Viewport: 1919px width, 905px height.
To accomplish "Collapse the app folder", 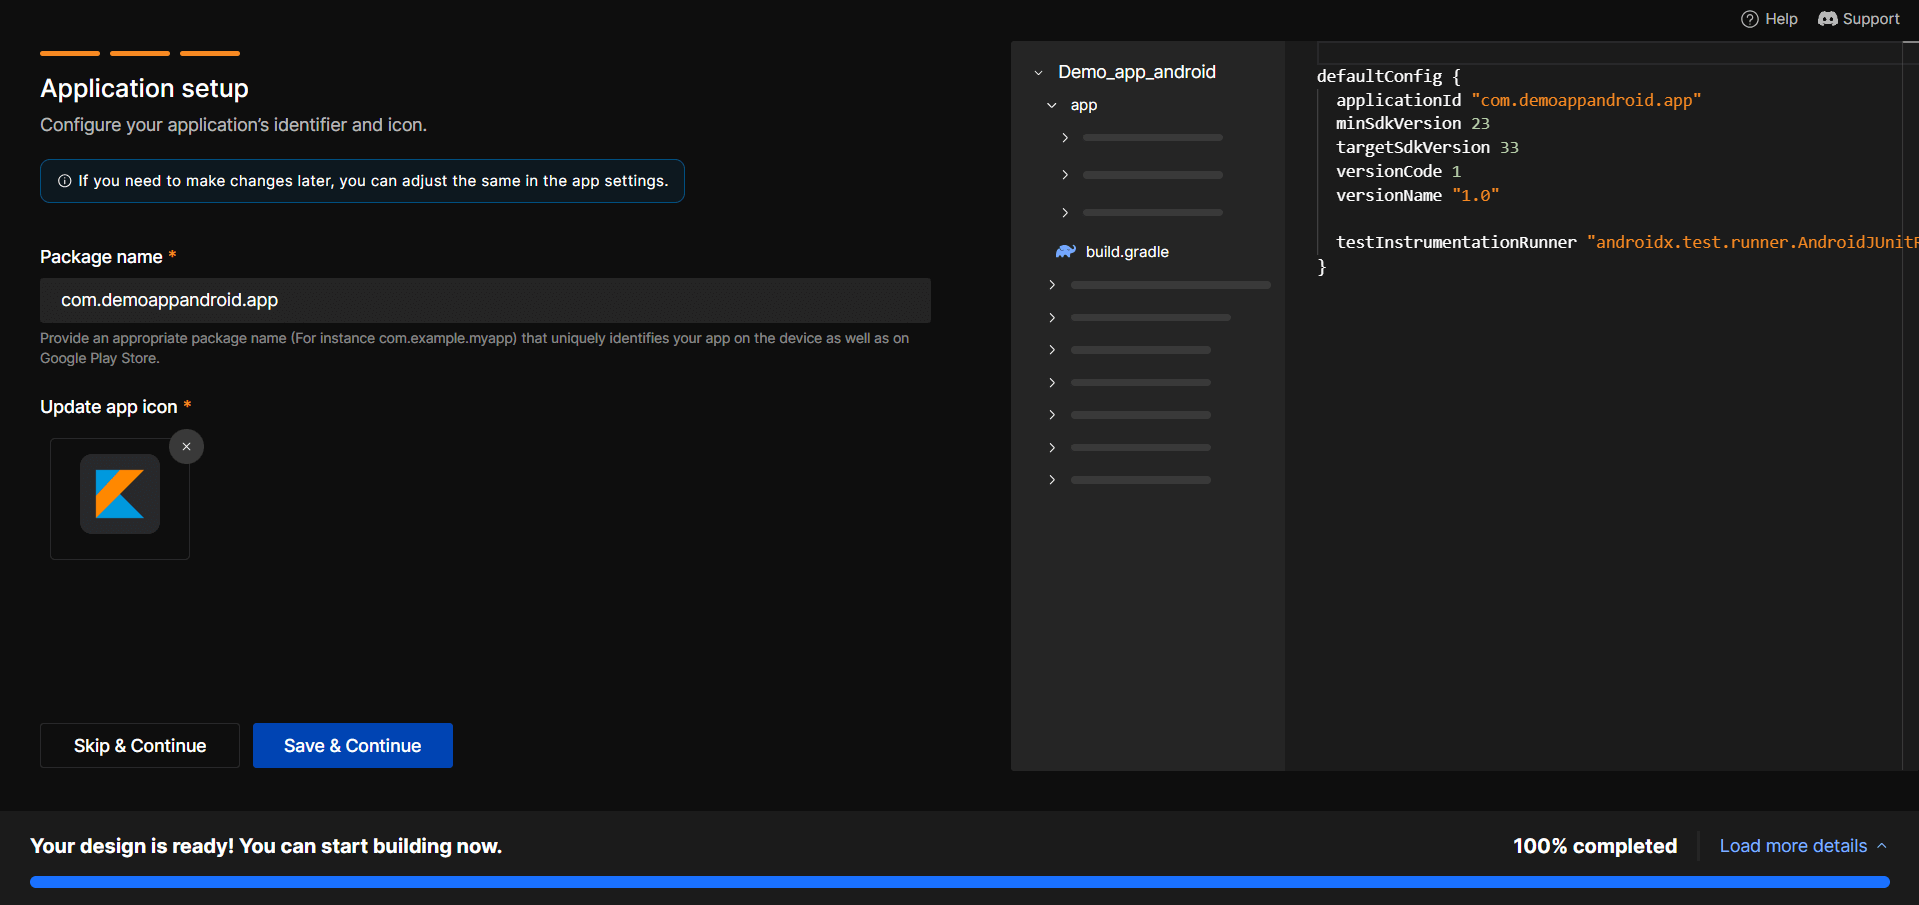I will pos(1052,105).
